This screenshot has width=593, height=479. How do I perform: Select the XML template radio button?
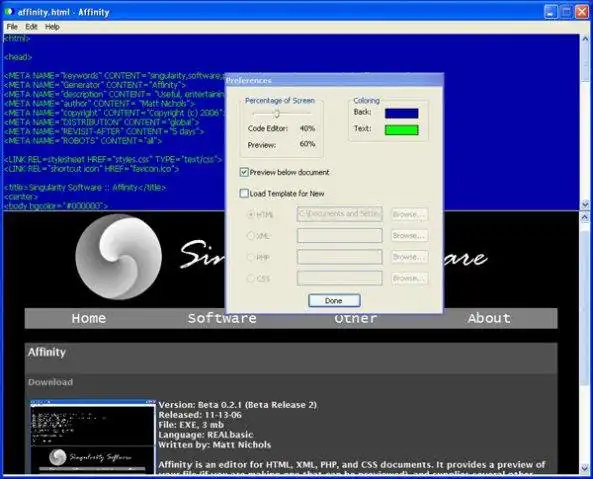250,236
